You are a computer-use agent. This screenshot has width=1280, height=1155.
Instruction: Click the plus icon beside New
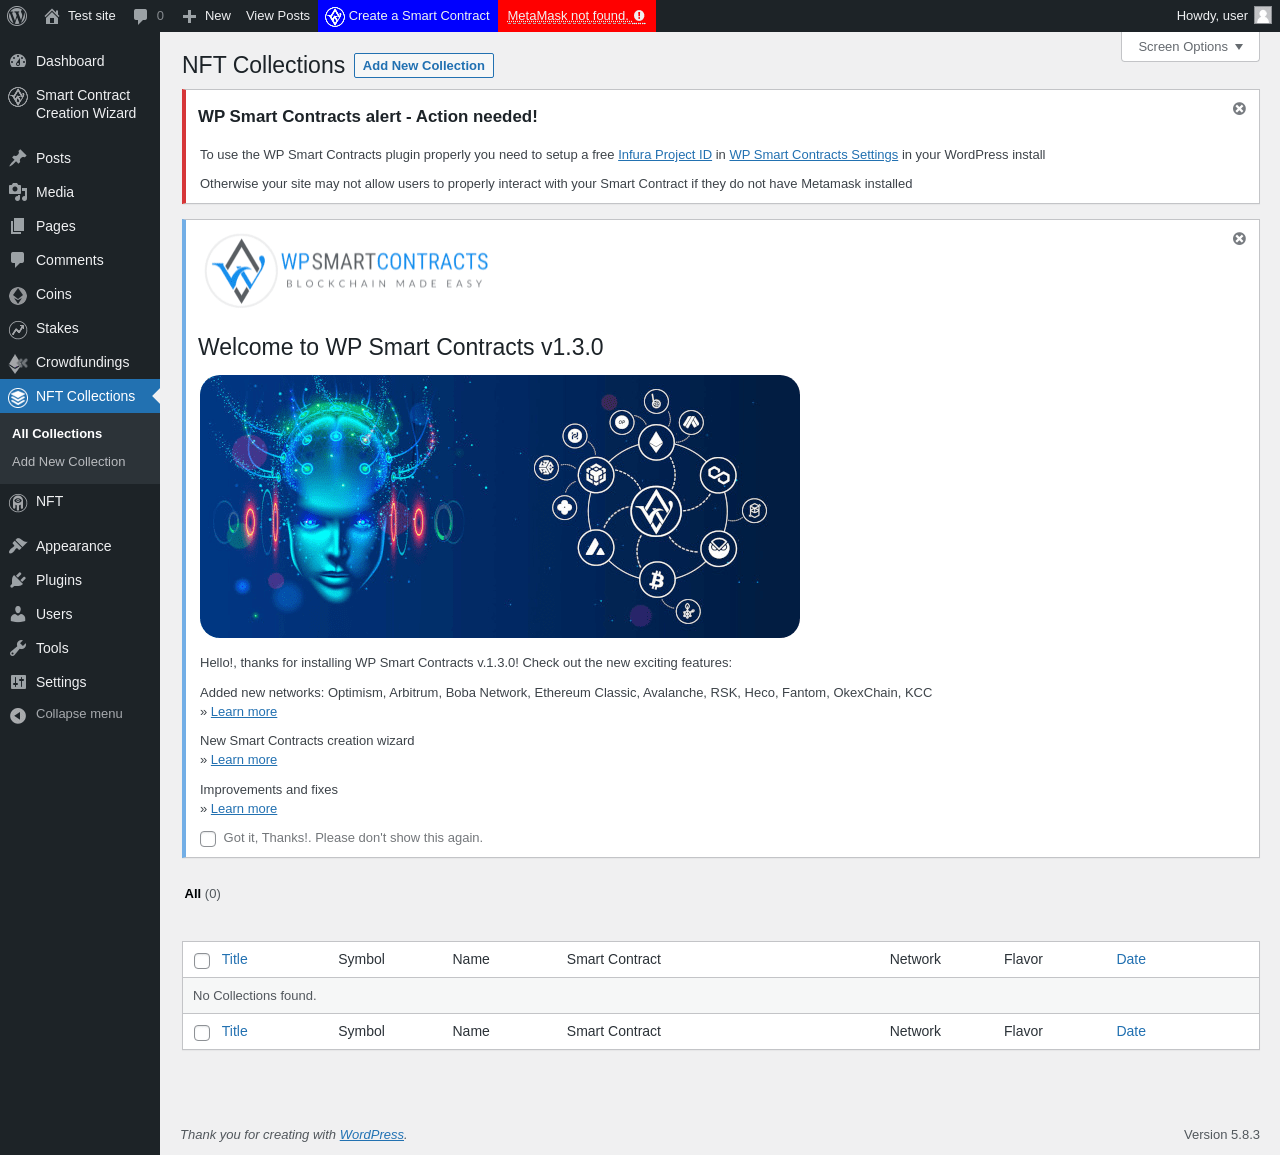coord(189,16)
